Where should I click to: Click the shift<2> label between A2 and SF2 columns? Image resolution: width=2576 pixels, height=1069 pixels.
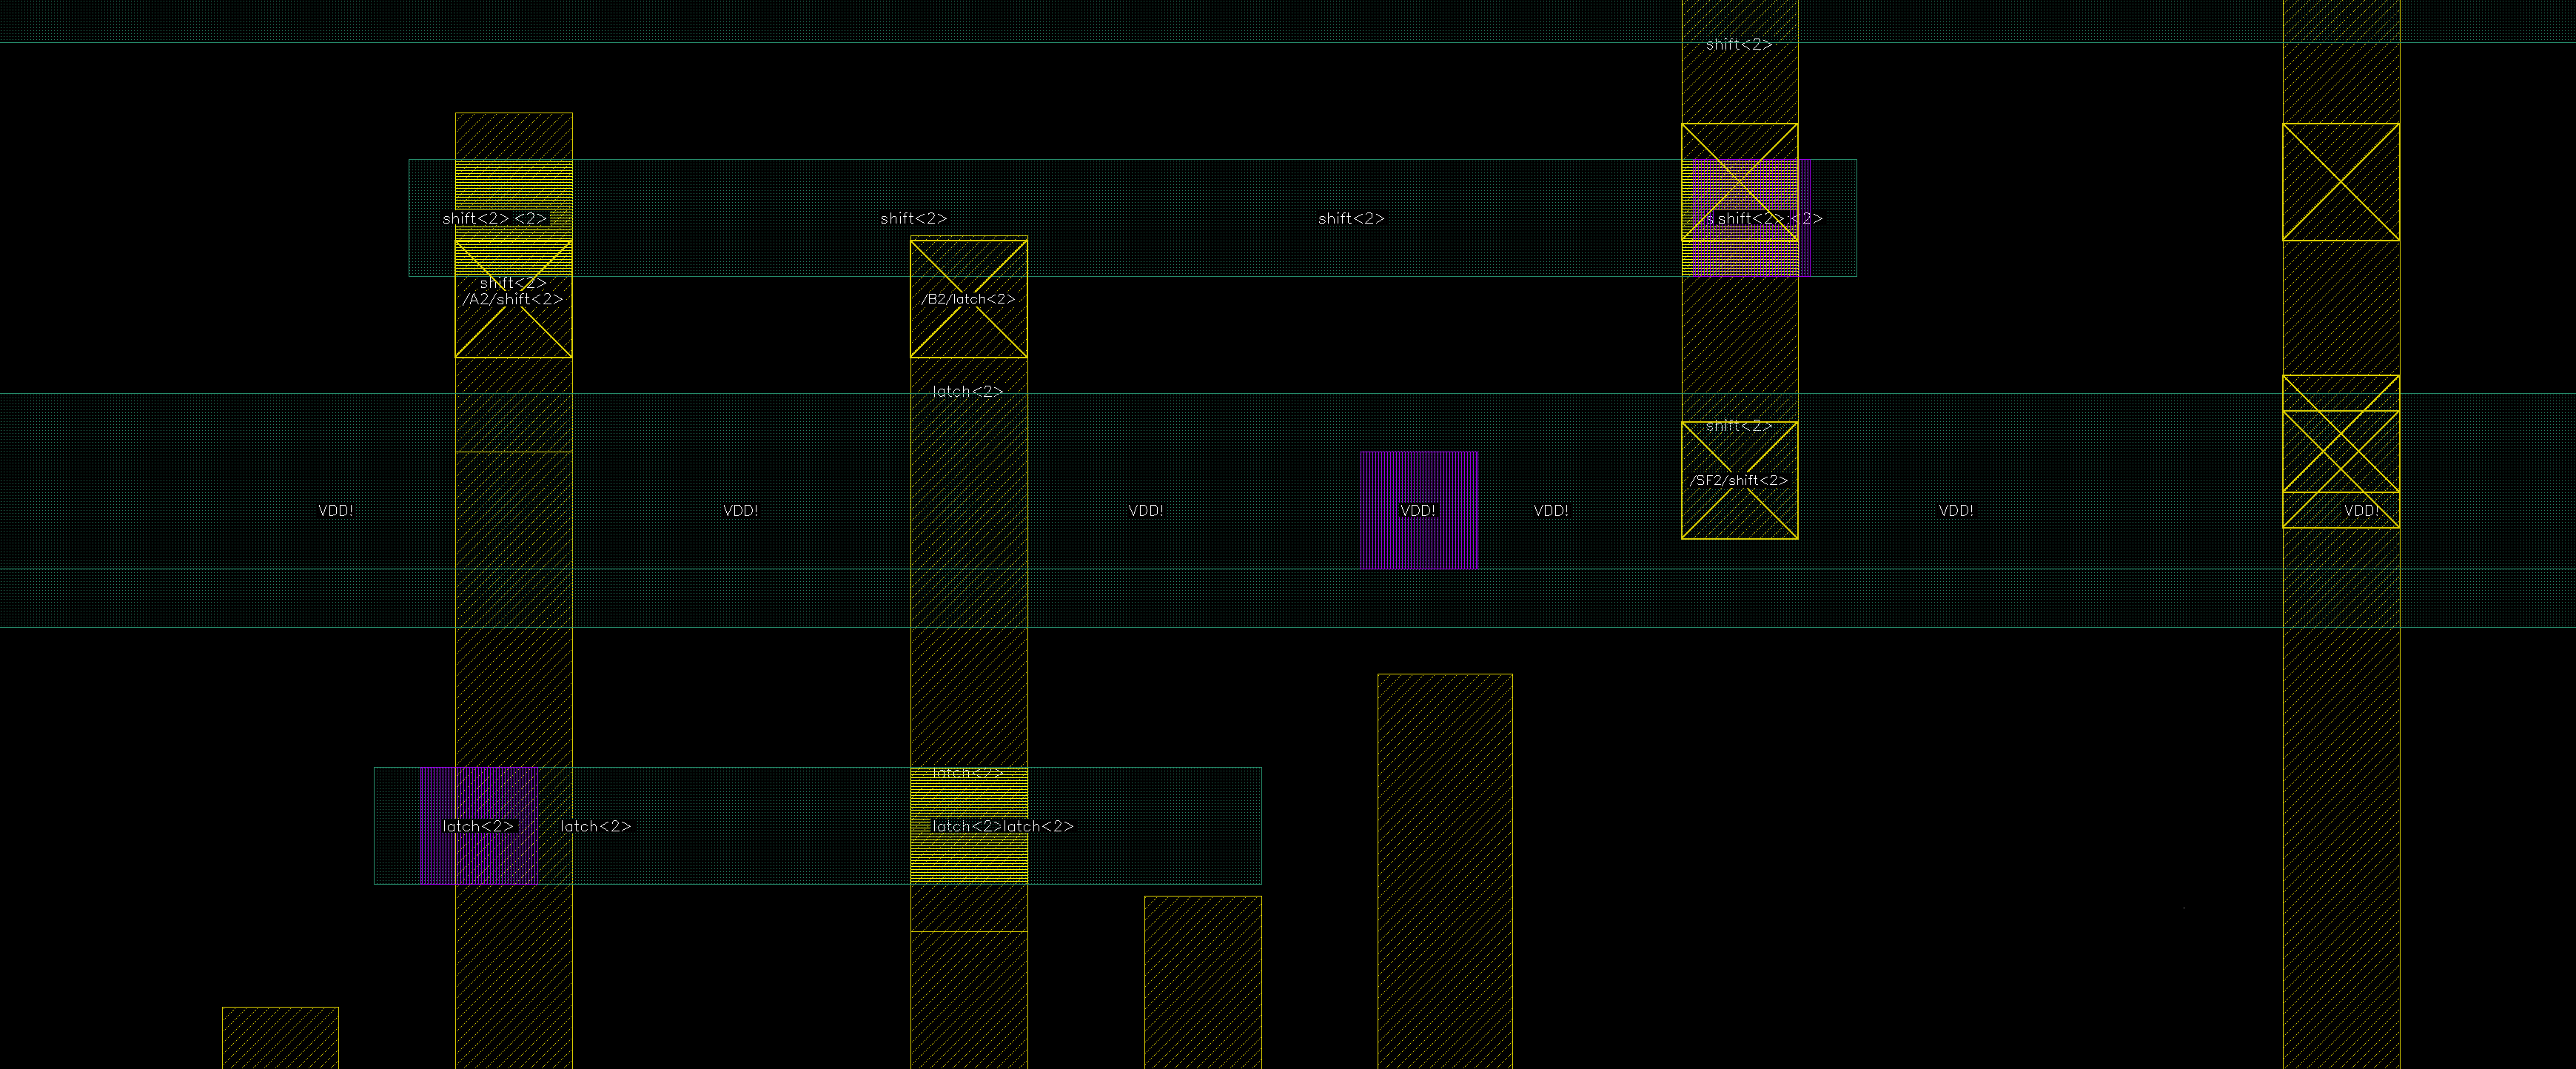click(1350, 218)
